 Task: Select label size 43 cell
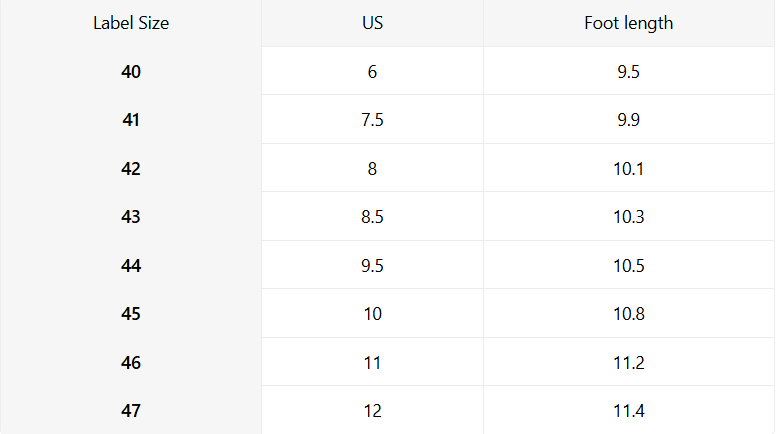(131, 217)
